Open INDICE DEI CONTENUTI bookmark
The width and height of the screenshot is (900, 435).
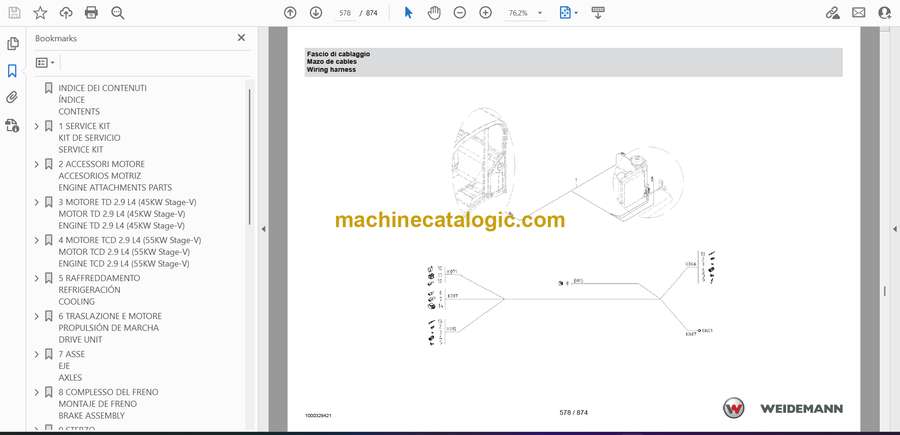click(102, 88)
